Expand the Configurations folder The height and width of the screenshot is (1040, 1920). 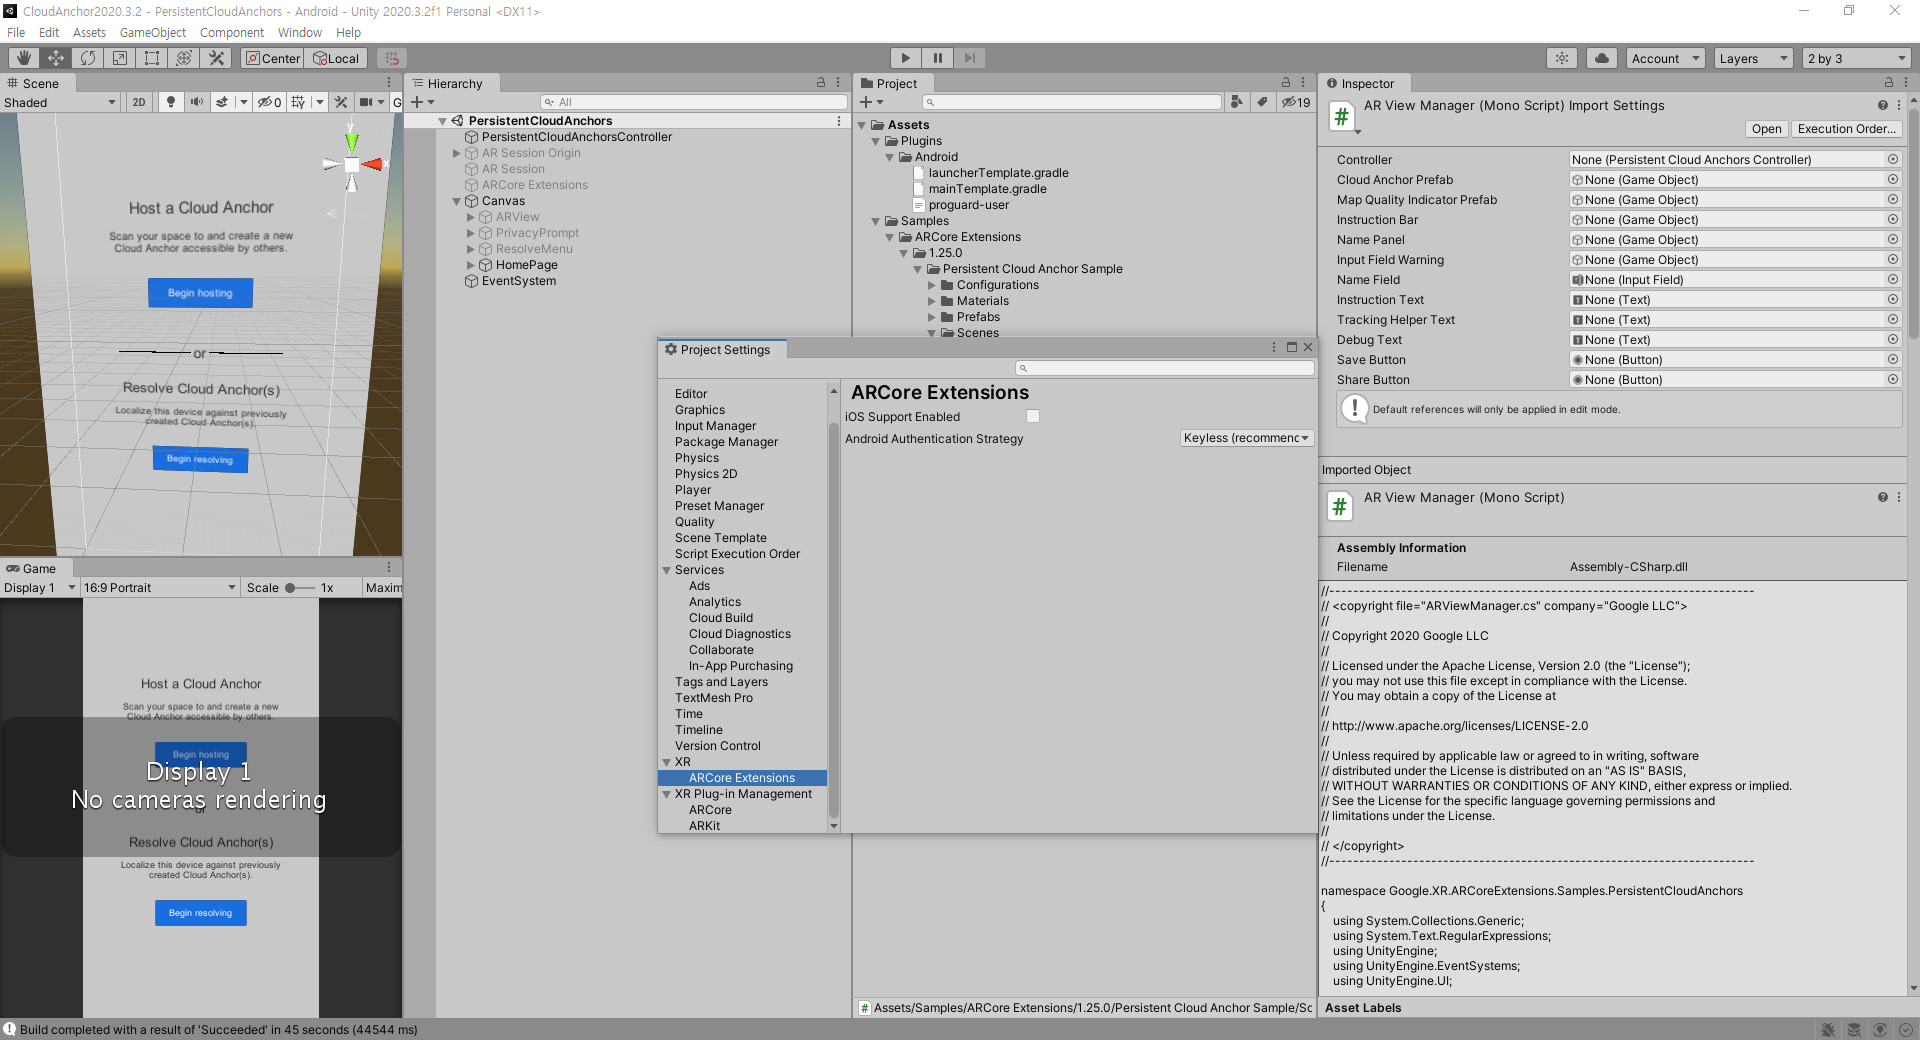tap(932, 285)
